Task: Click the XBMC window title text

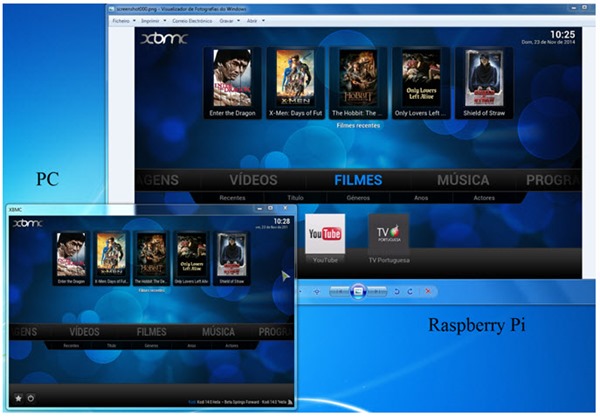Action: pyautogui.click(x=15, y=210)
